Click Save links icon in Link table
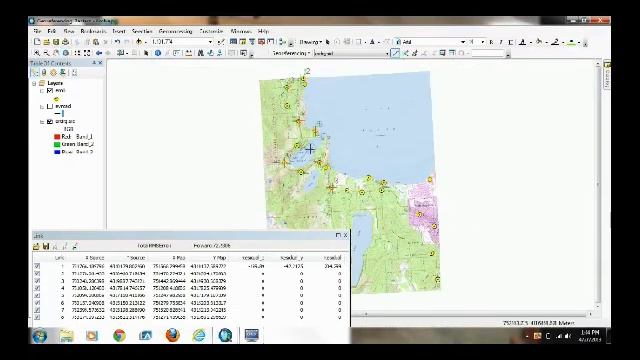This screenshot has width=640, height=360. [46, 246]
